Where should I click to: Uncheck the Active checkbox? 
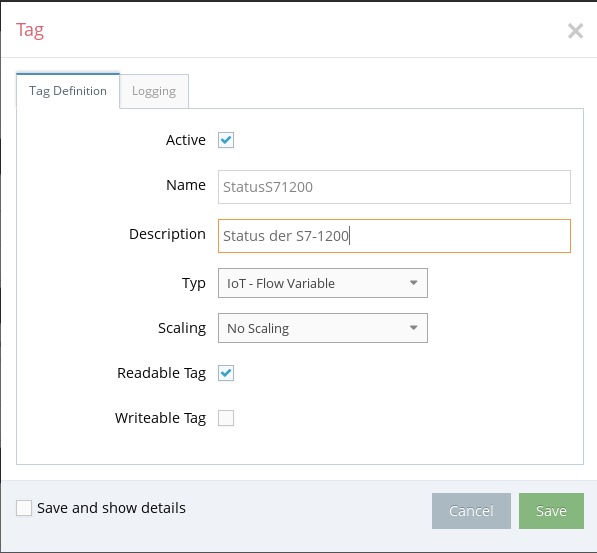pyautogui.click(x=226, y=140)
